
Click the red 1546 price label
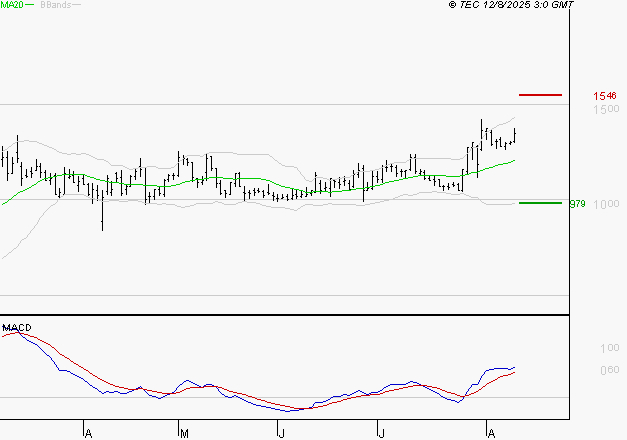pos(605,96)
